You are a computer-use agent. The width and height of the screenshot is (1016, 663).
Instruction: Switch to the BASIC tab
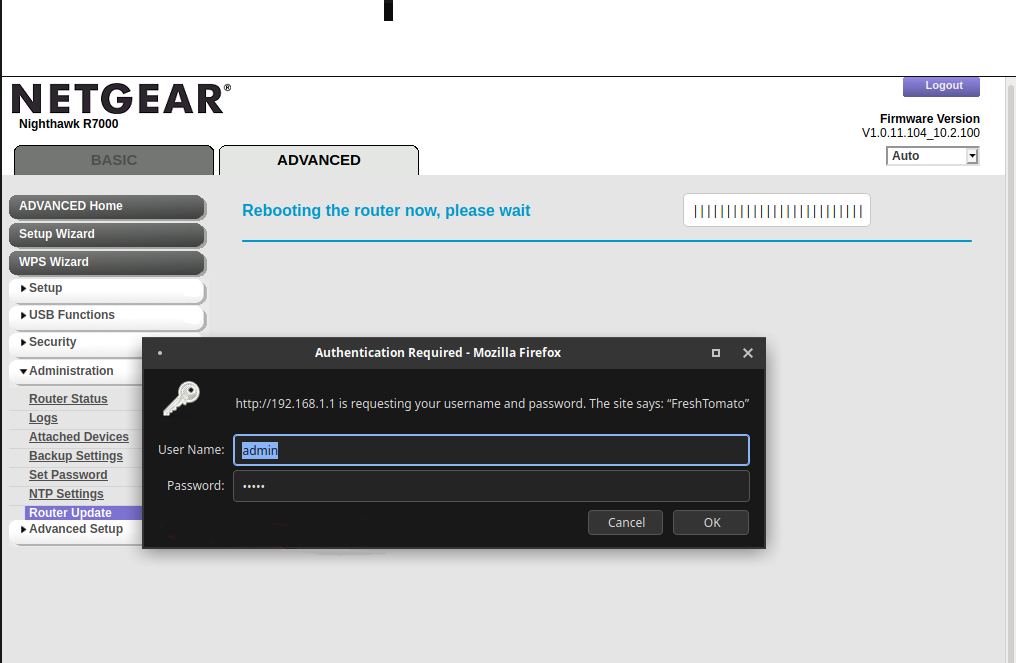114,160
